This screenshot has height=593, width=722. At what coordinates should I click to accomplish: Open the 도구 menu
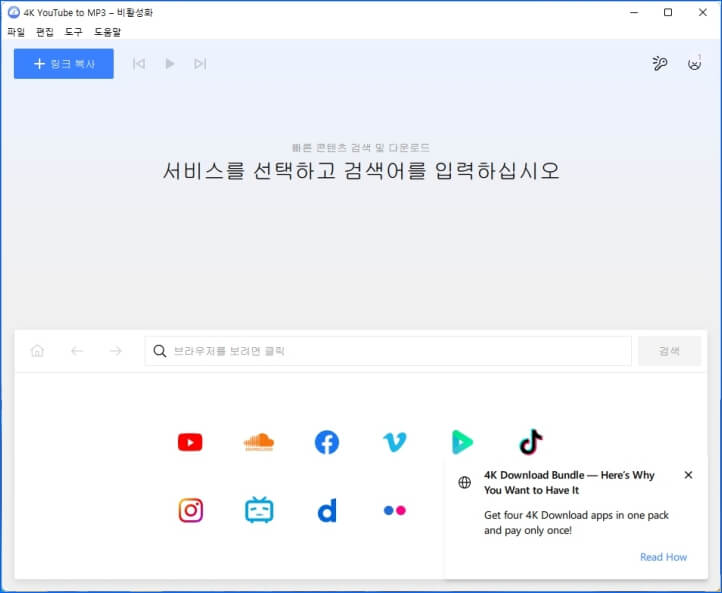pos(73,32)
